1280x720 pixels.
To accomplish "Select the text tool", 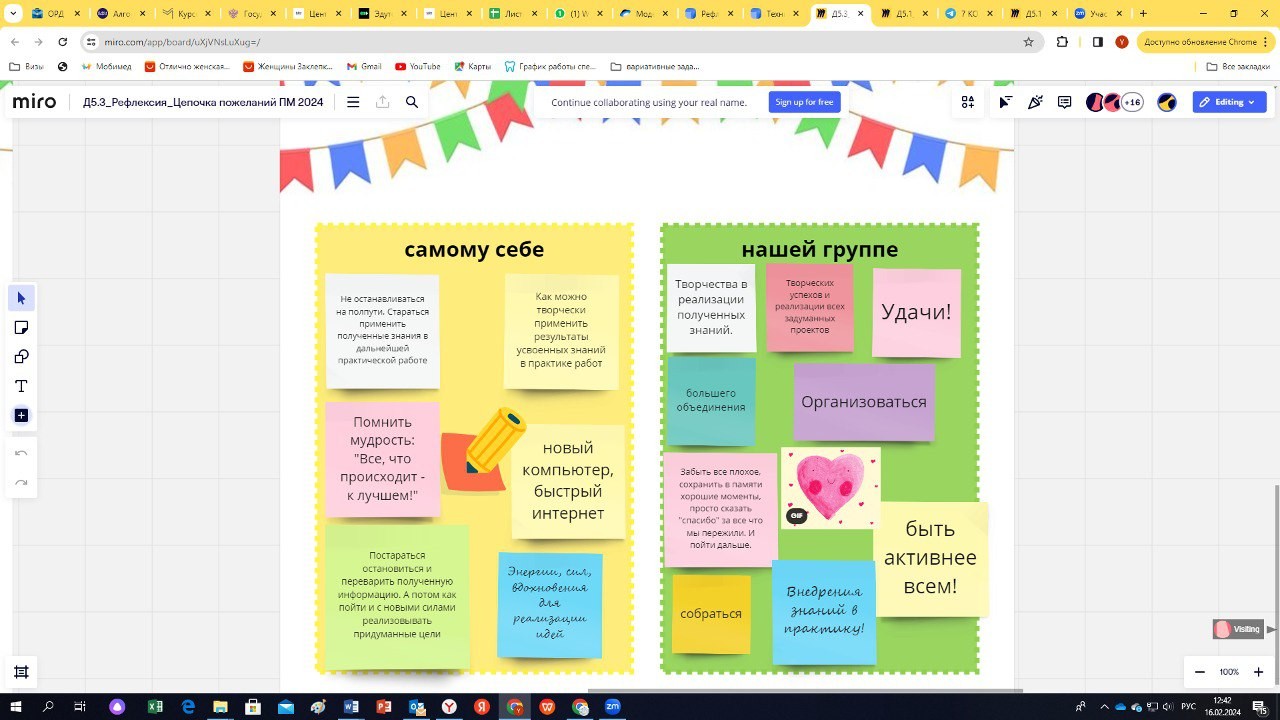I will point(21,386).
